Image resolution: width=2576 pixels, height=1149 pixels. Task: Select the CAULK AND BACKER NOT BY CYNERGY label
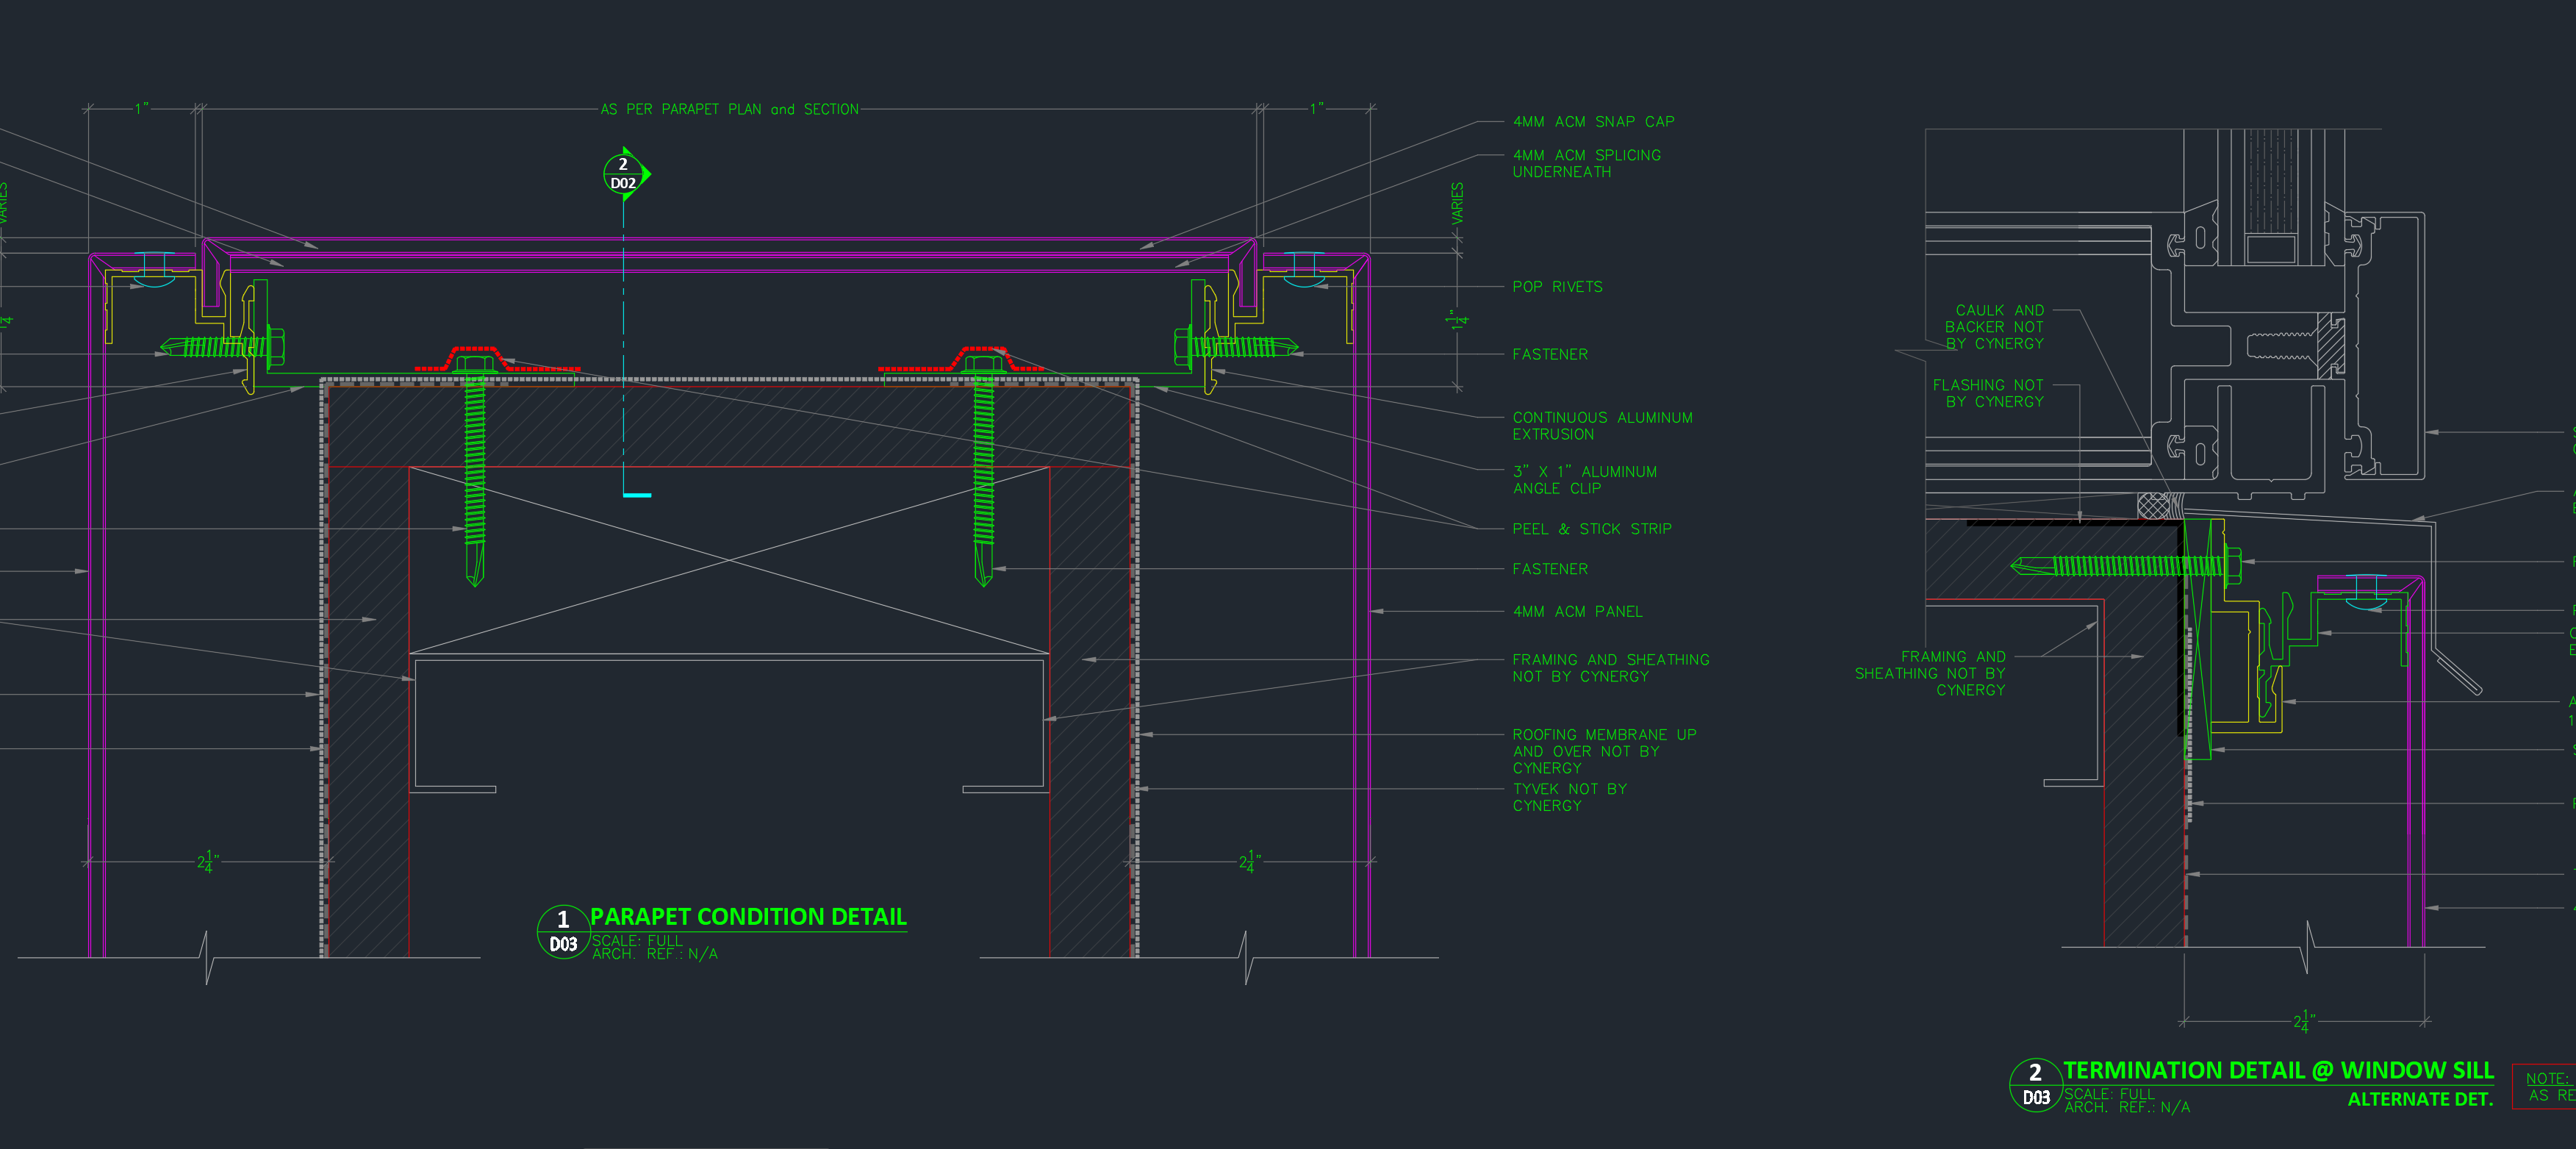(x=1995, y=327)
